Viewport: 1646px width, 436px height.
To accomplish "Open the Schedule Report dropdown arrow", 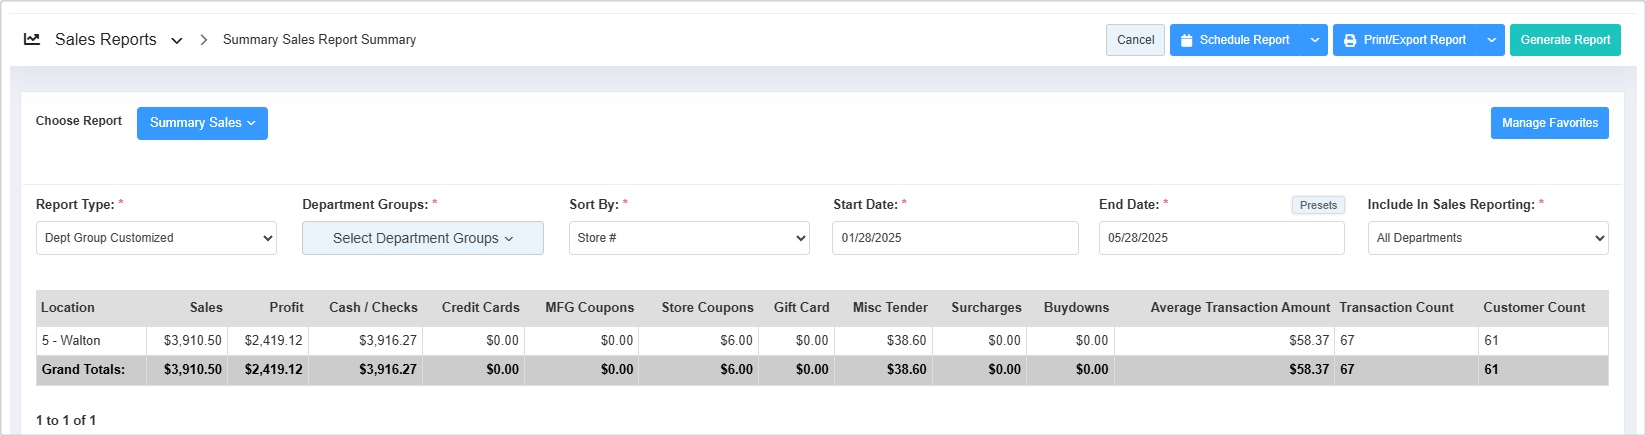I will [1315, 40].
